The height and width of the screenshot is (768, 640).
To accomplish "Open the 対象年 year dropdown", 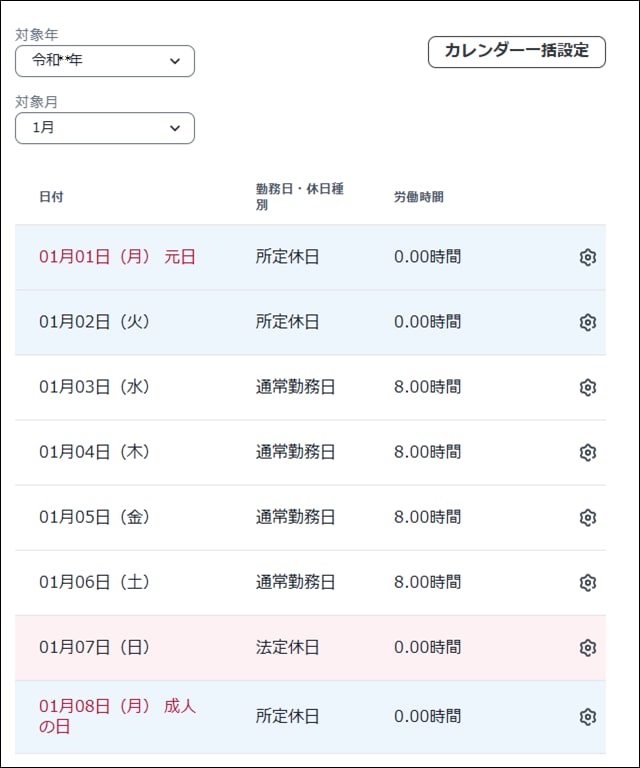I will coord(105,61).
